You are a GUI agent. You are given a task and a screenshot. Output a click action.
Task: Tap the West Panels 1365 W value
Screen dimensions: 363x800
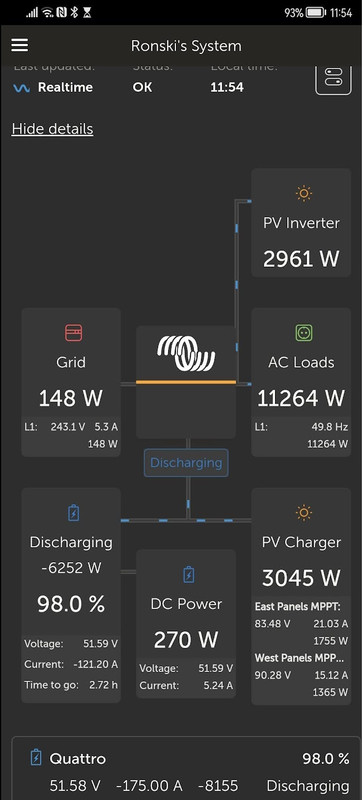point(331,692)
